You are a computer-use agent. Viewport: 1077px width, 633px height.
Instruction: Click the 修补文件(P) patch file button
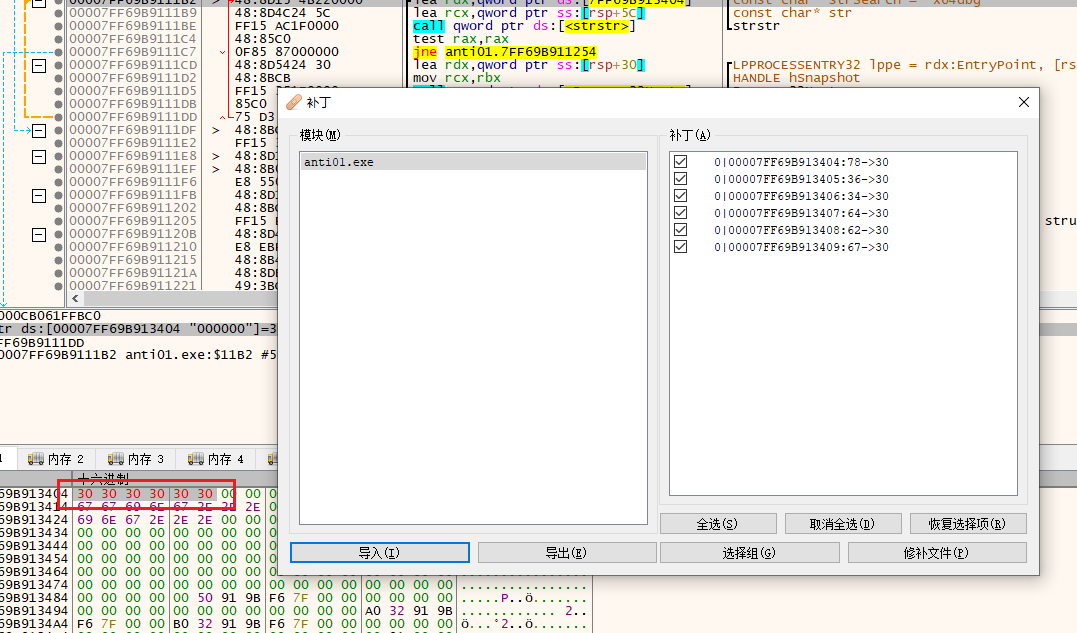pyautogui.click(x=937, y=553)
